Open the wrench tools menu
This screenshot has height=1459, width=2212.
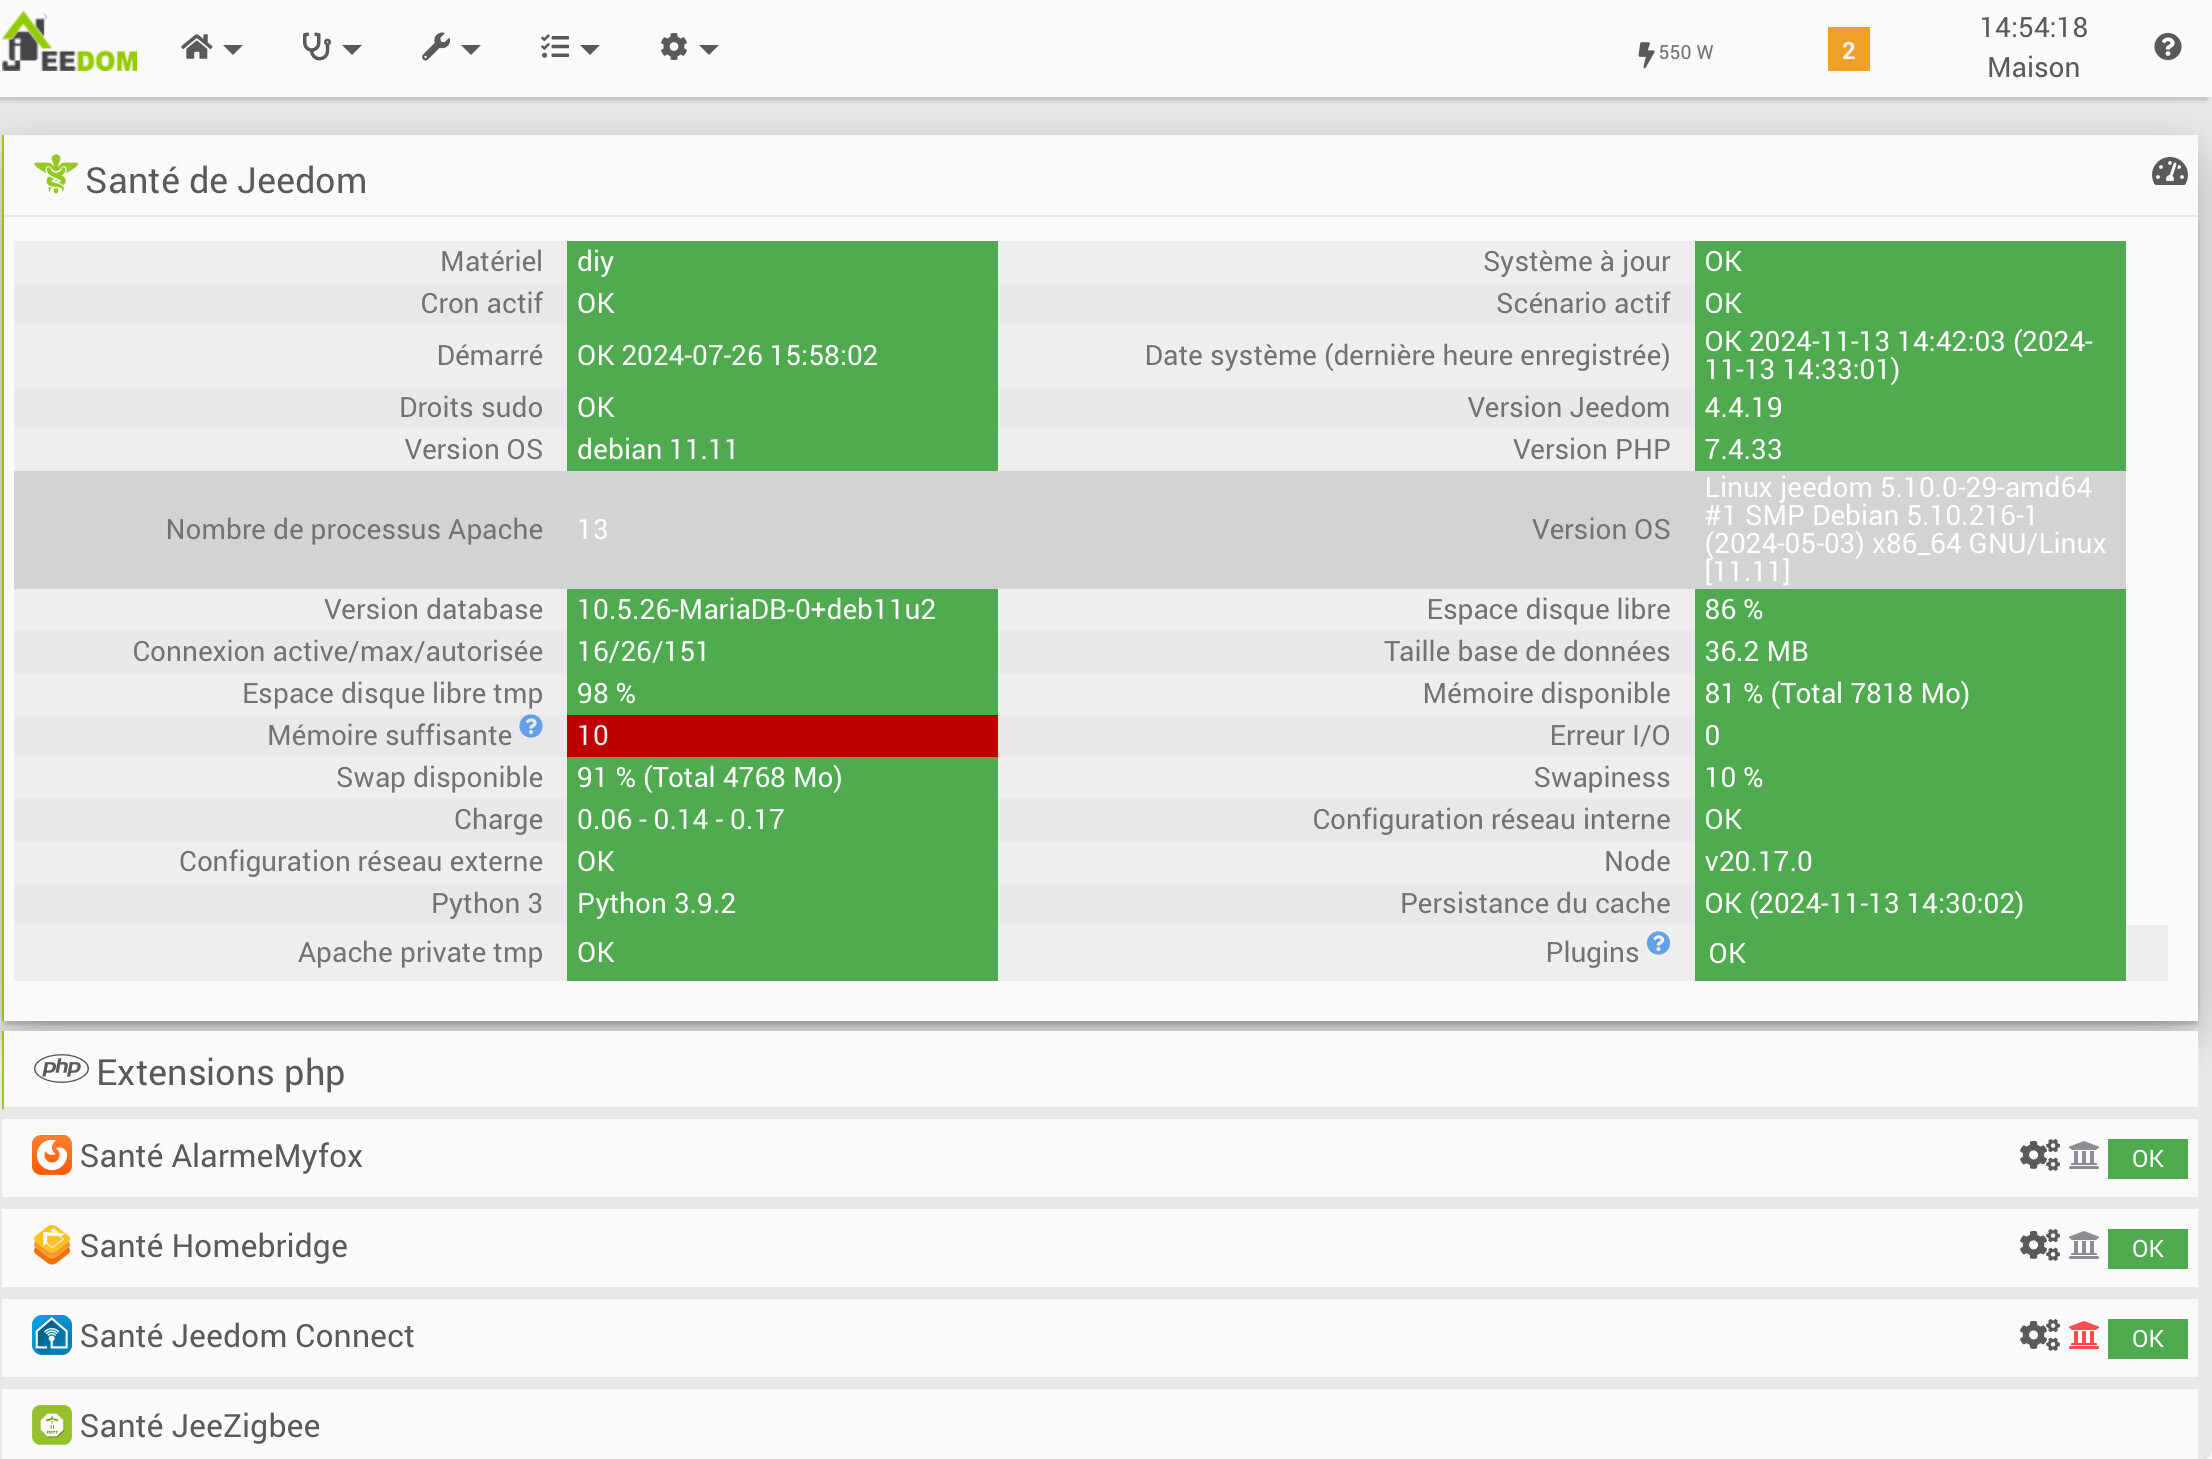450,47
